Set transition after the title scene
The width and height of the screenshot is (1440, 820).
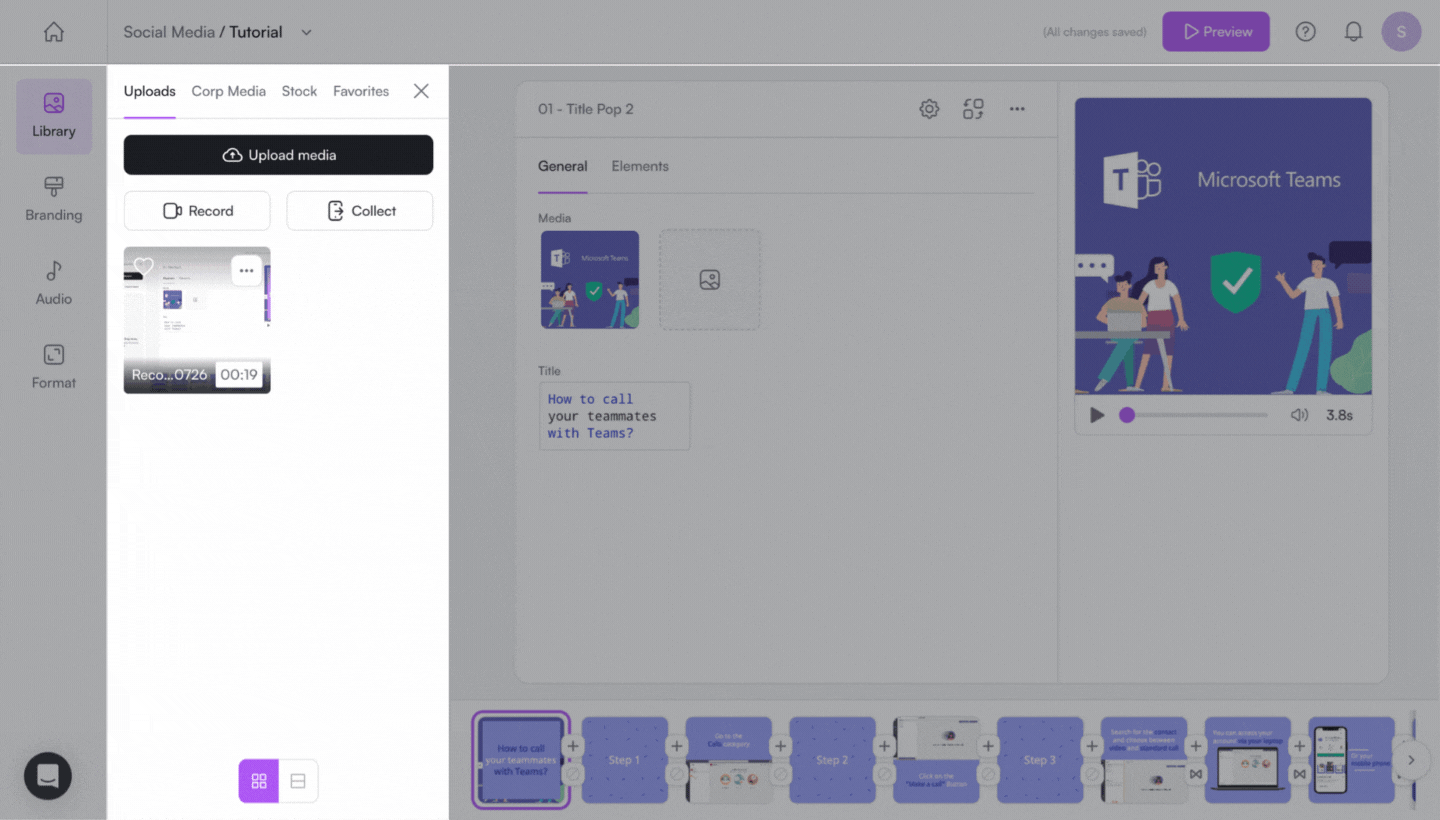coord(573,774)
